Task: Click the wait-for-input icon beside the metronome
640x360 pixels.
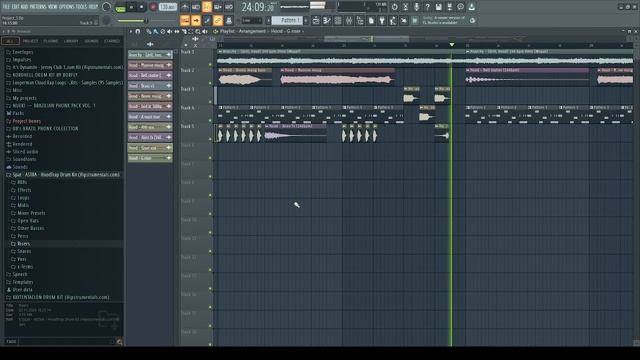Action: tap(196, 7)
